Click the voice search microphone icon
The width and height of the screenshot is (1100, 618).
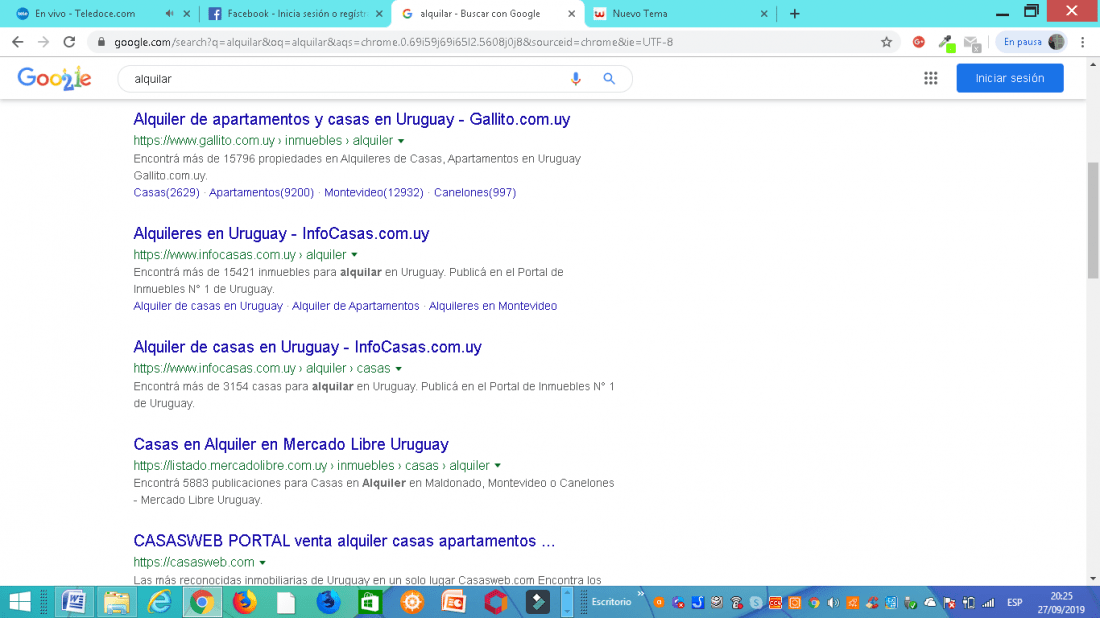[575, 79]
